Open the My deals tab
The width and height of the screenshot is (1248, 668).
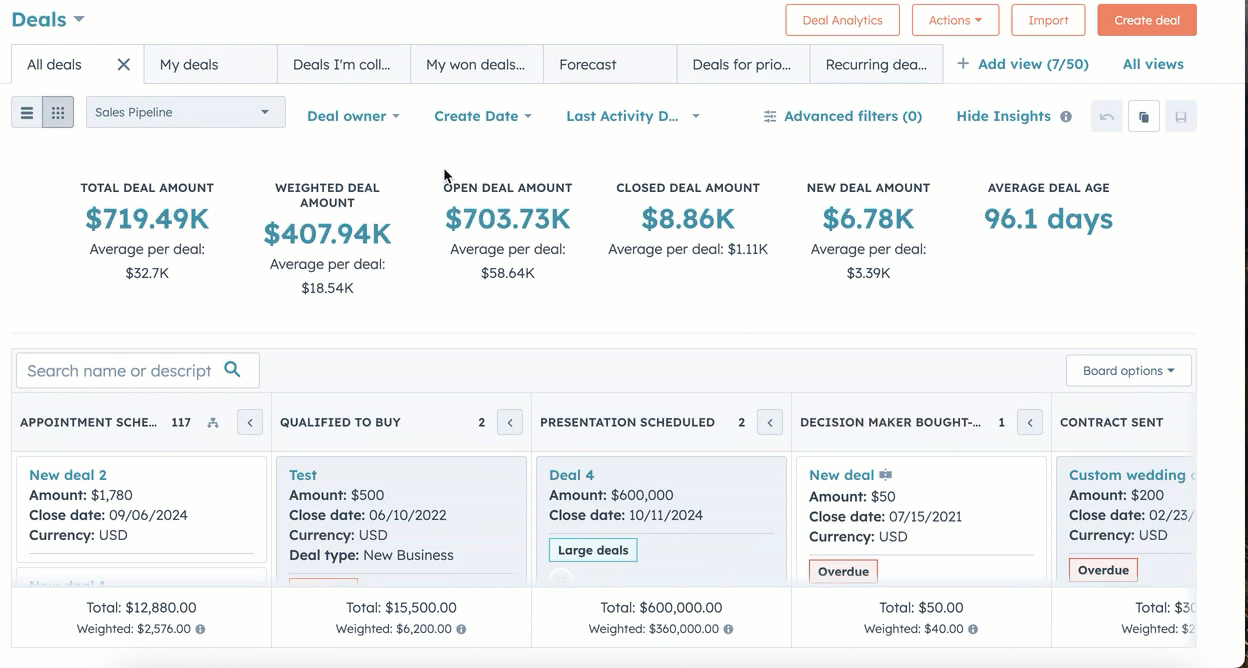pos(189,65)
